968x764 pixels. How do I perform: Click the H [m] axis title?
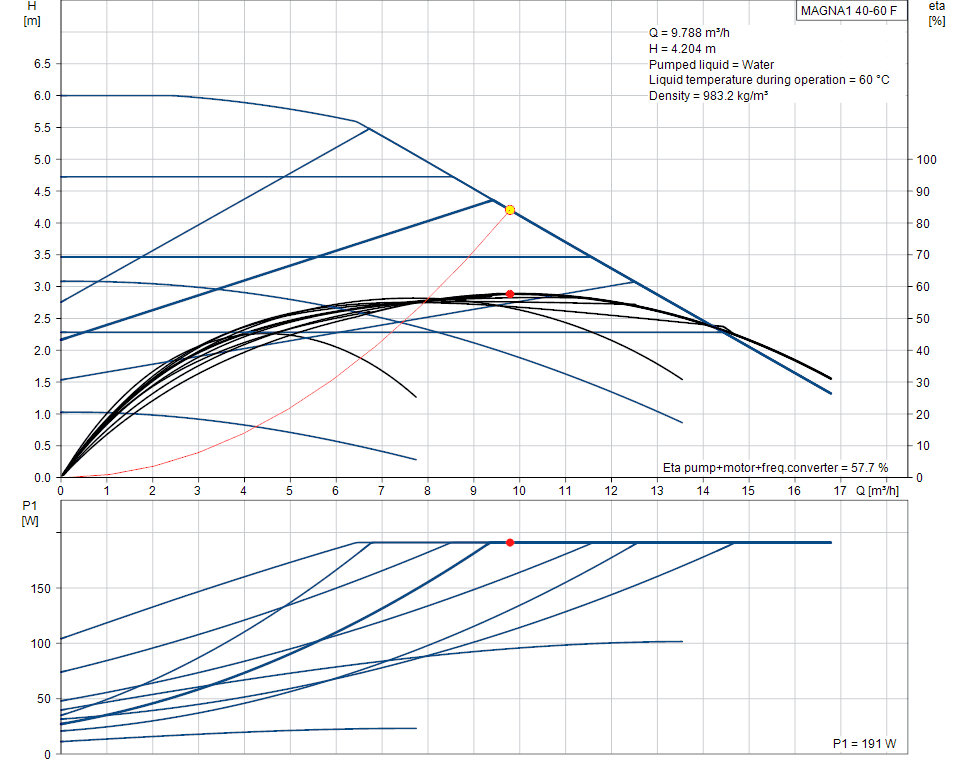click(31, 14)
